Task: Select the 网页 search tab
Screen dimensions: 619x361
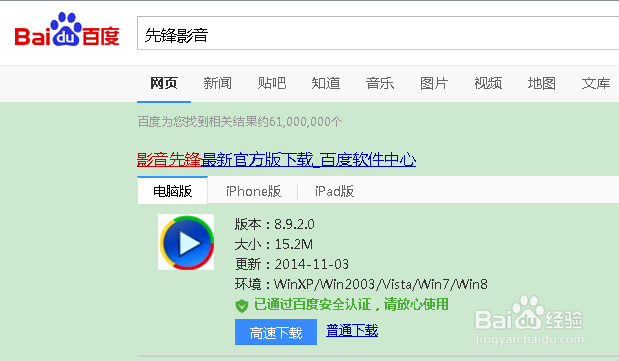Action: pos(164,83)
